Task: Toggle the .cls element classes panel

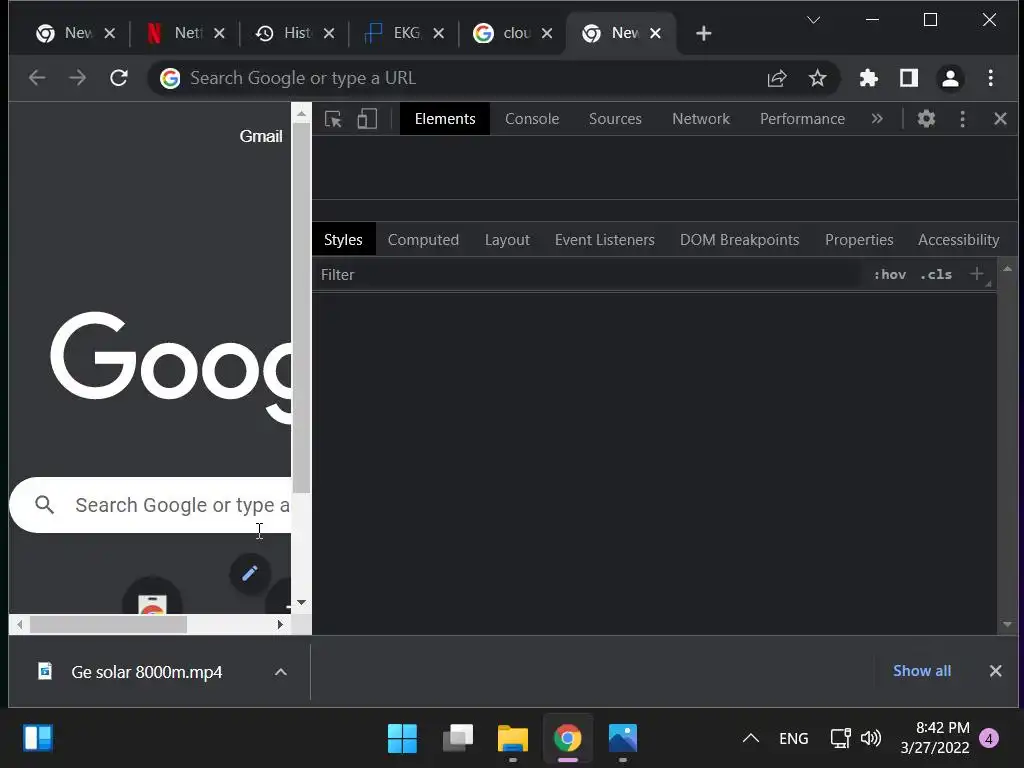Action: (935, 274)
